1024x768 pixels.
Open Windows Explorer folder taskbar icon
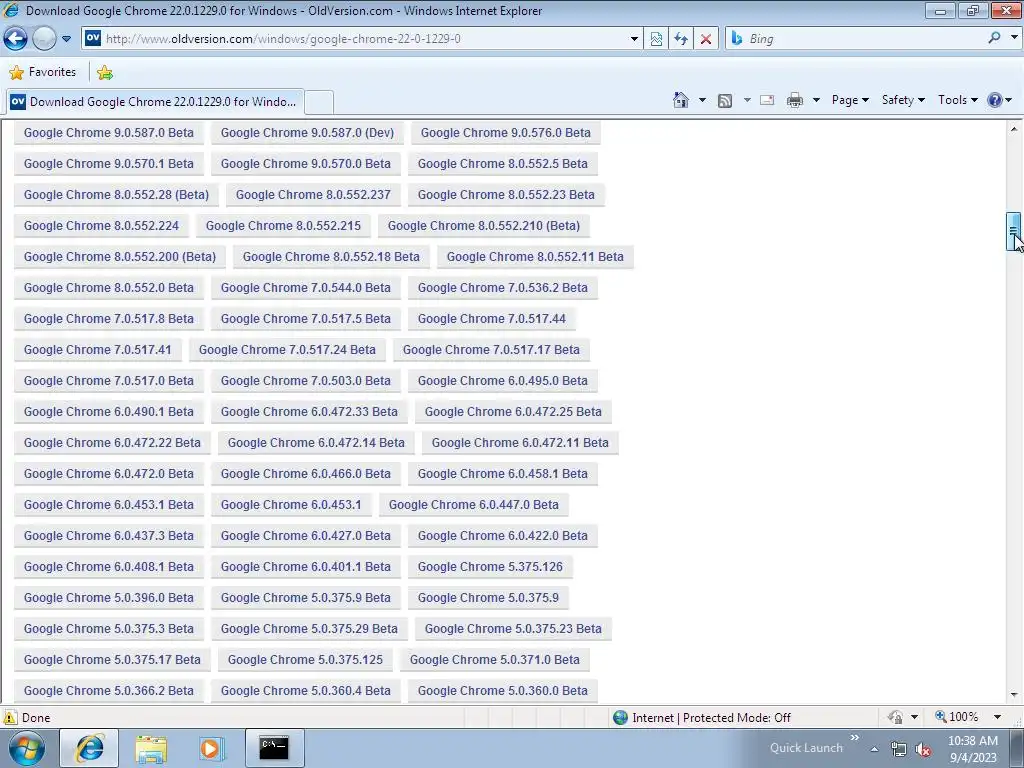click(151, 749)
